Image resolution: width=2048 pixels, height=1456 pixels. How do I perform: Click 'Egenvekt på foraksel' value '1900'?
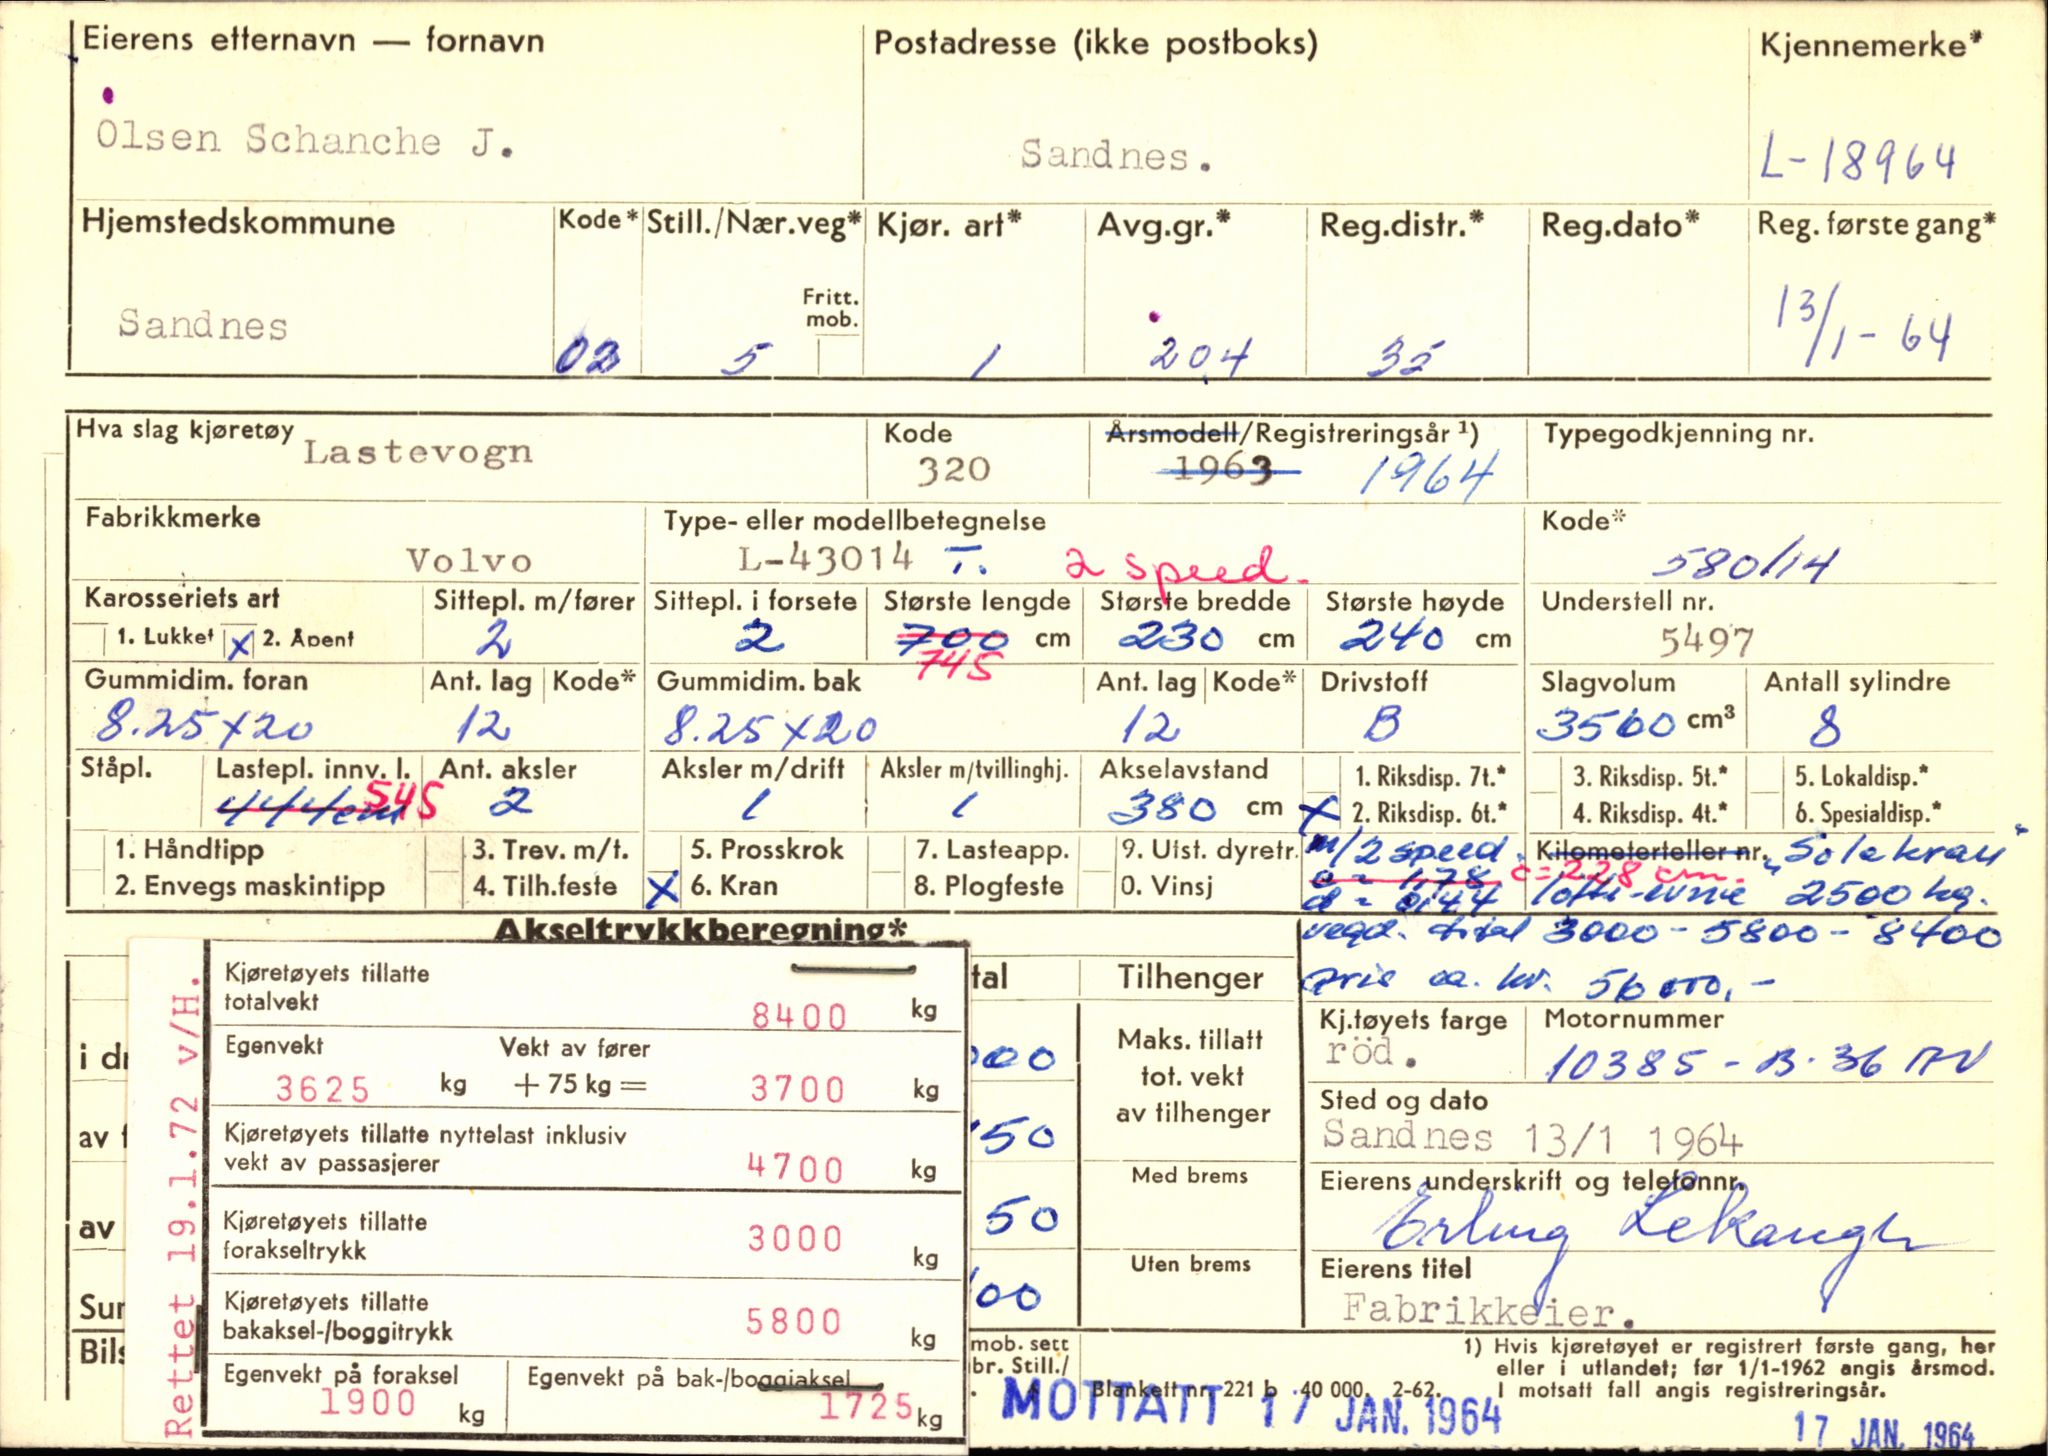[x=367, y=1402]
